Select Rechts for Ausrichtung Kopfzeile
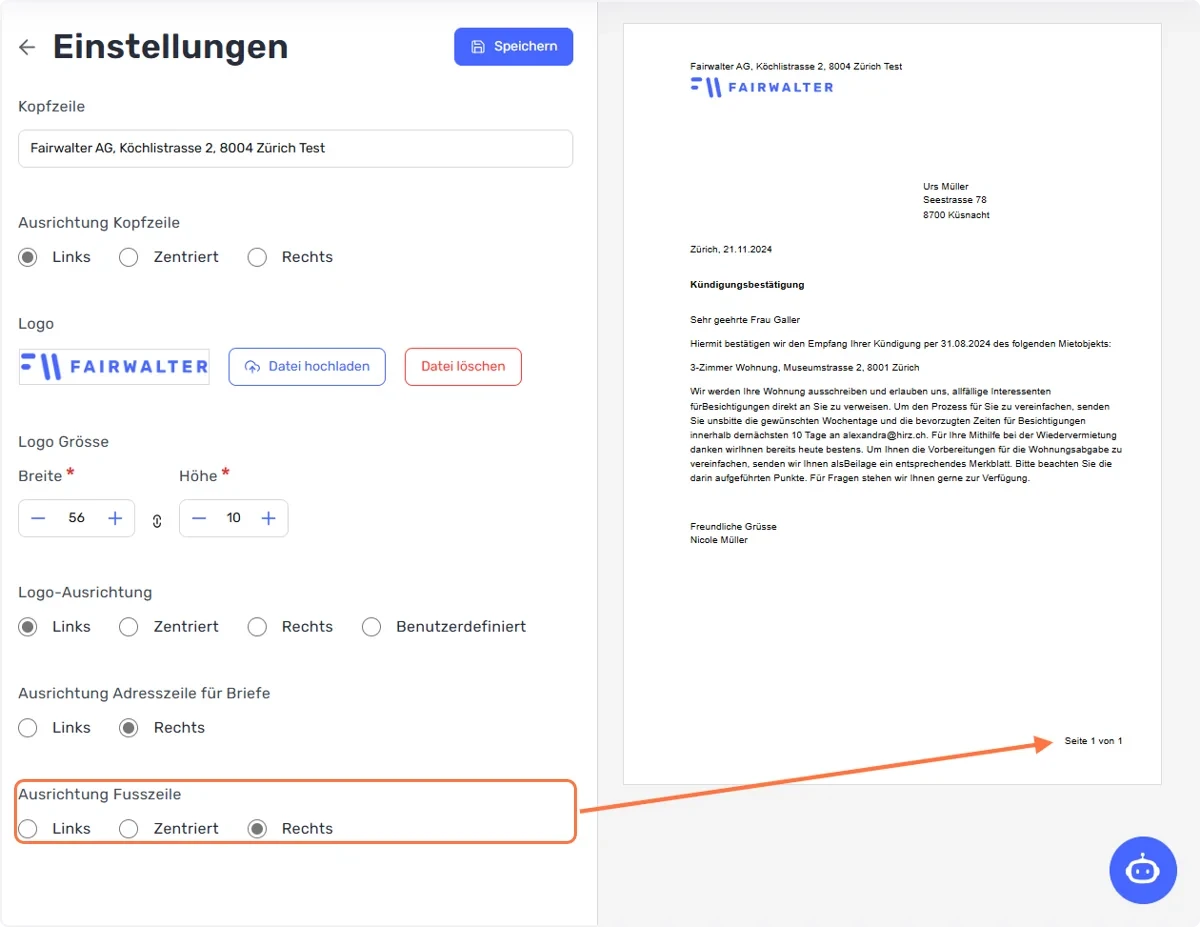 pos(257,257)
